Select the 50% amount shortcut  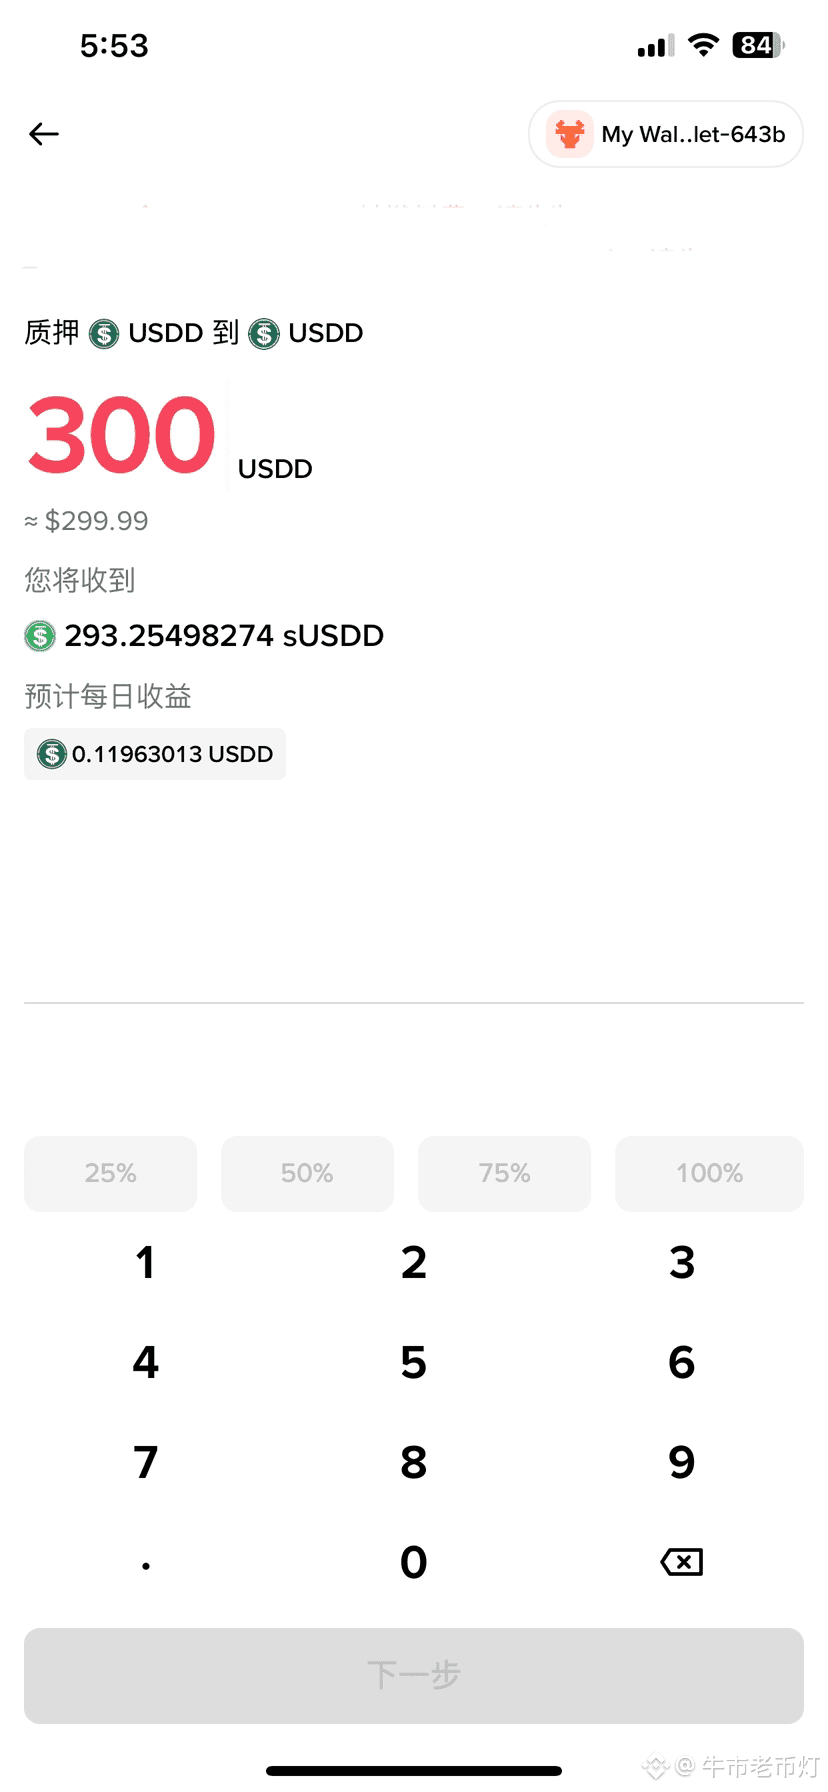pyautogui.click(x=307, y=1173)
